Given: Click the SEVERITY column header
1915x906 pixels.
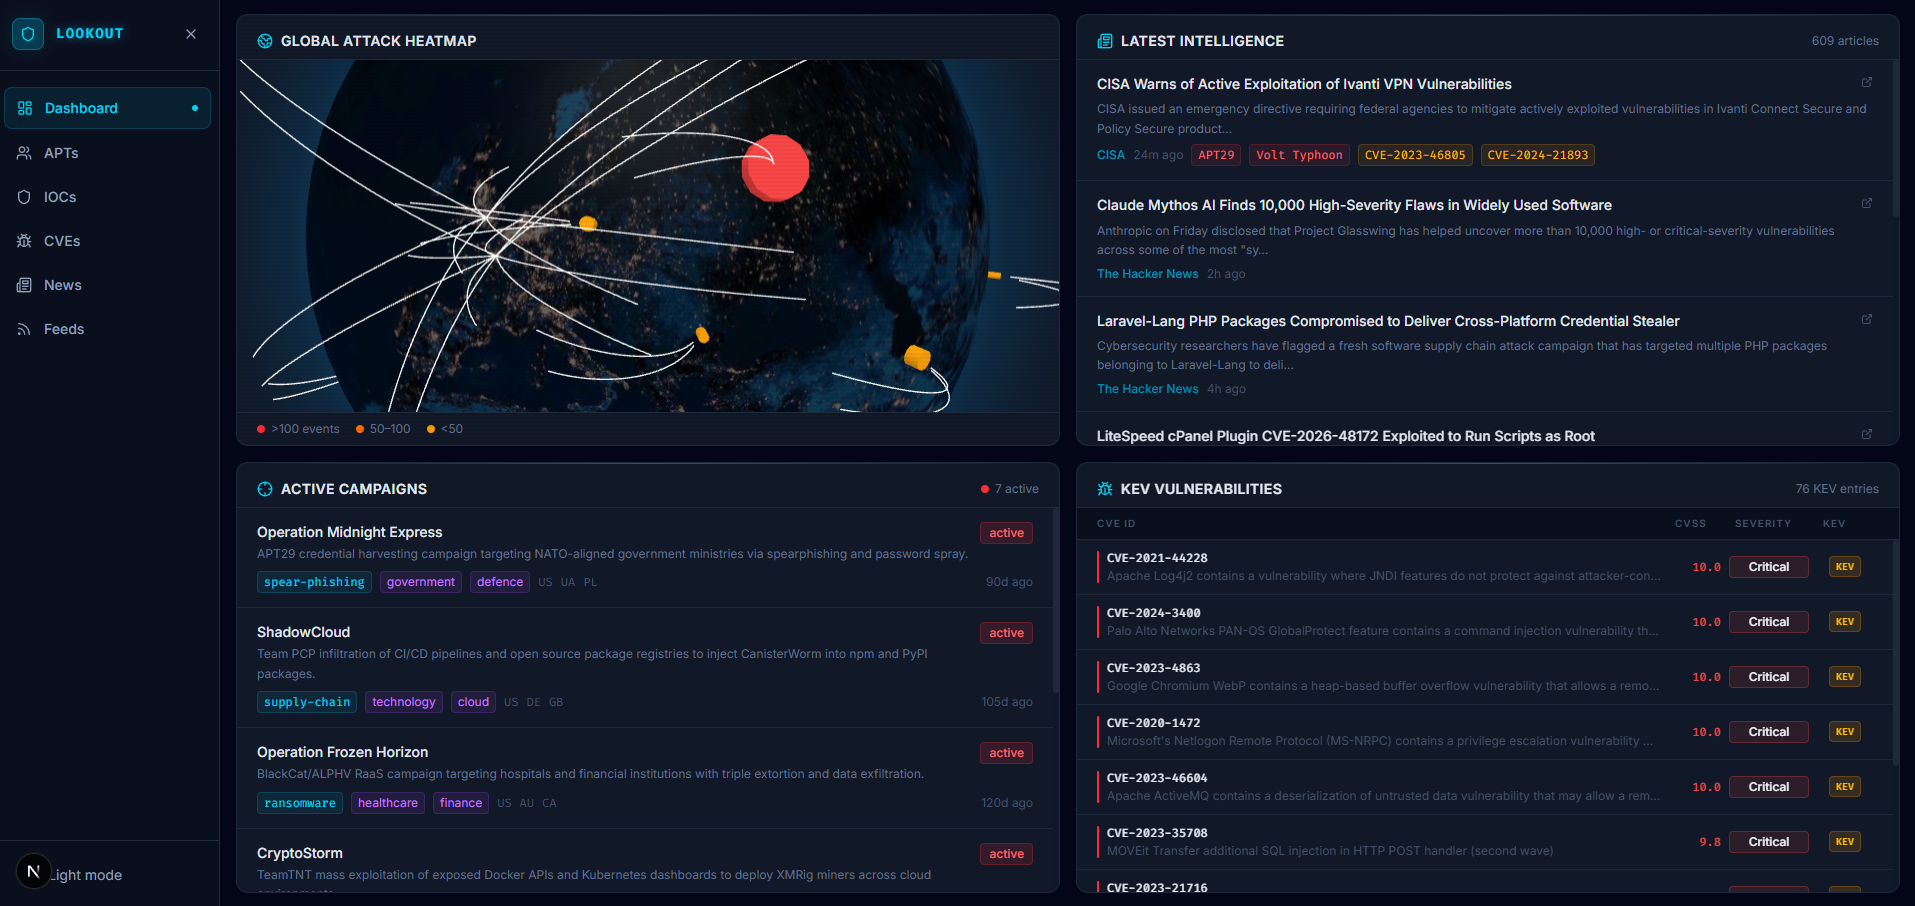Looking at the screenshot, I should pyautogui.click(x=1763, y=524).
